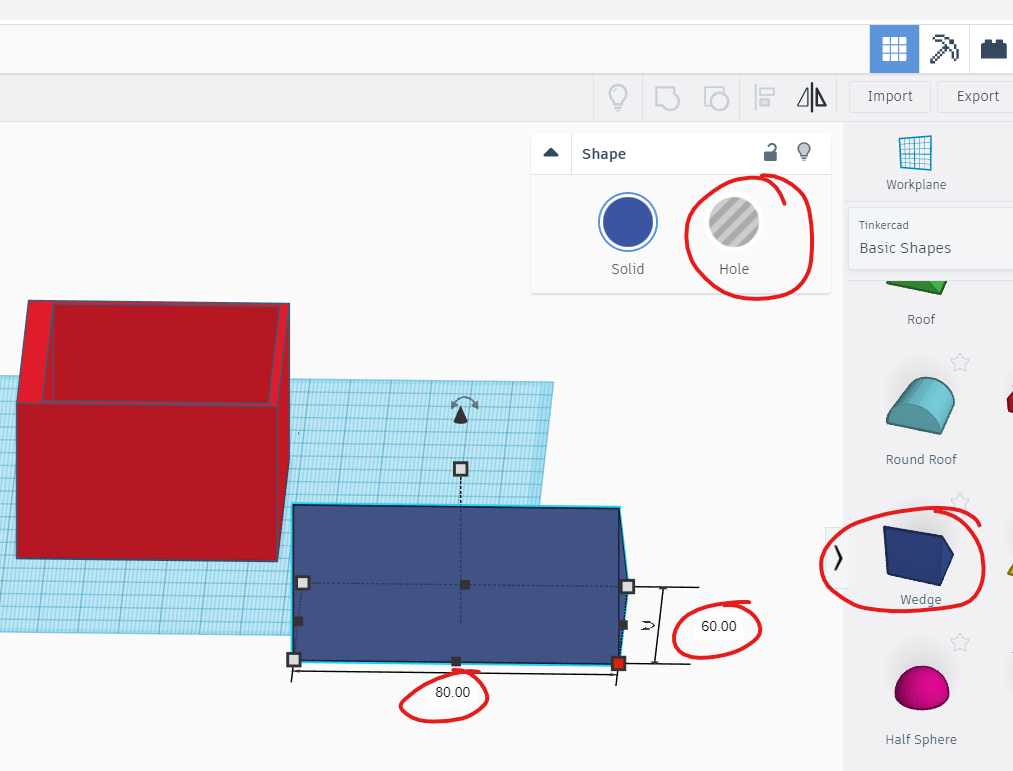Click the Group shapes icon

click(667, 98)
